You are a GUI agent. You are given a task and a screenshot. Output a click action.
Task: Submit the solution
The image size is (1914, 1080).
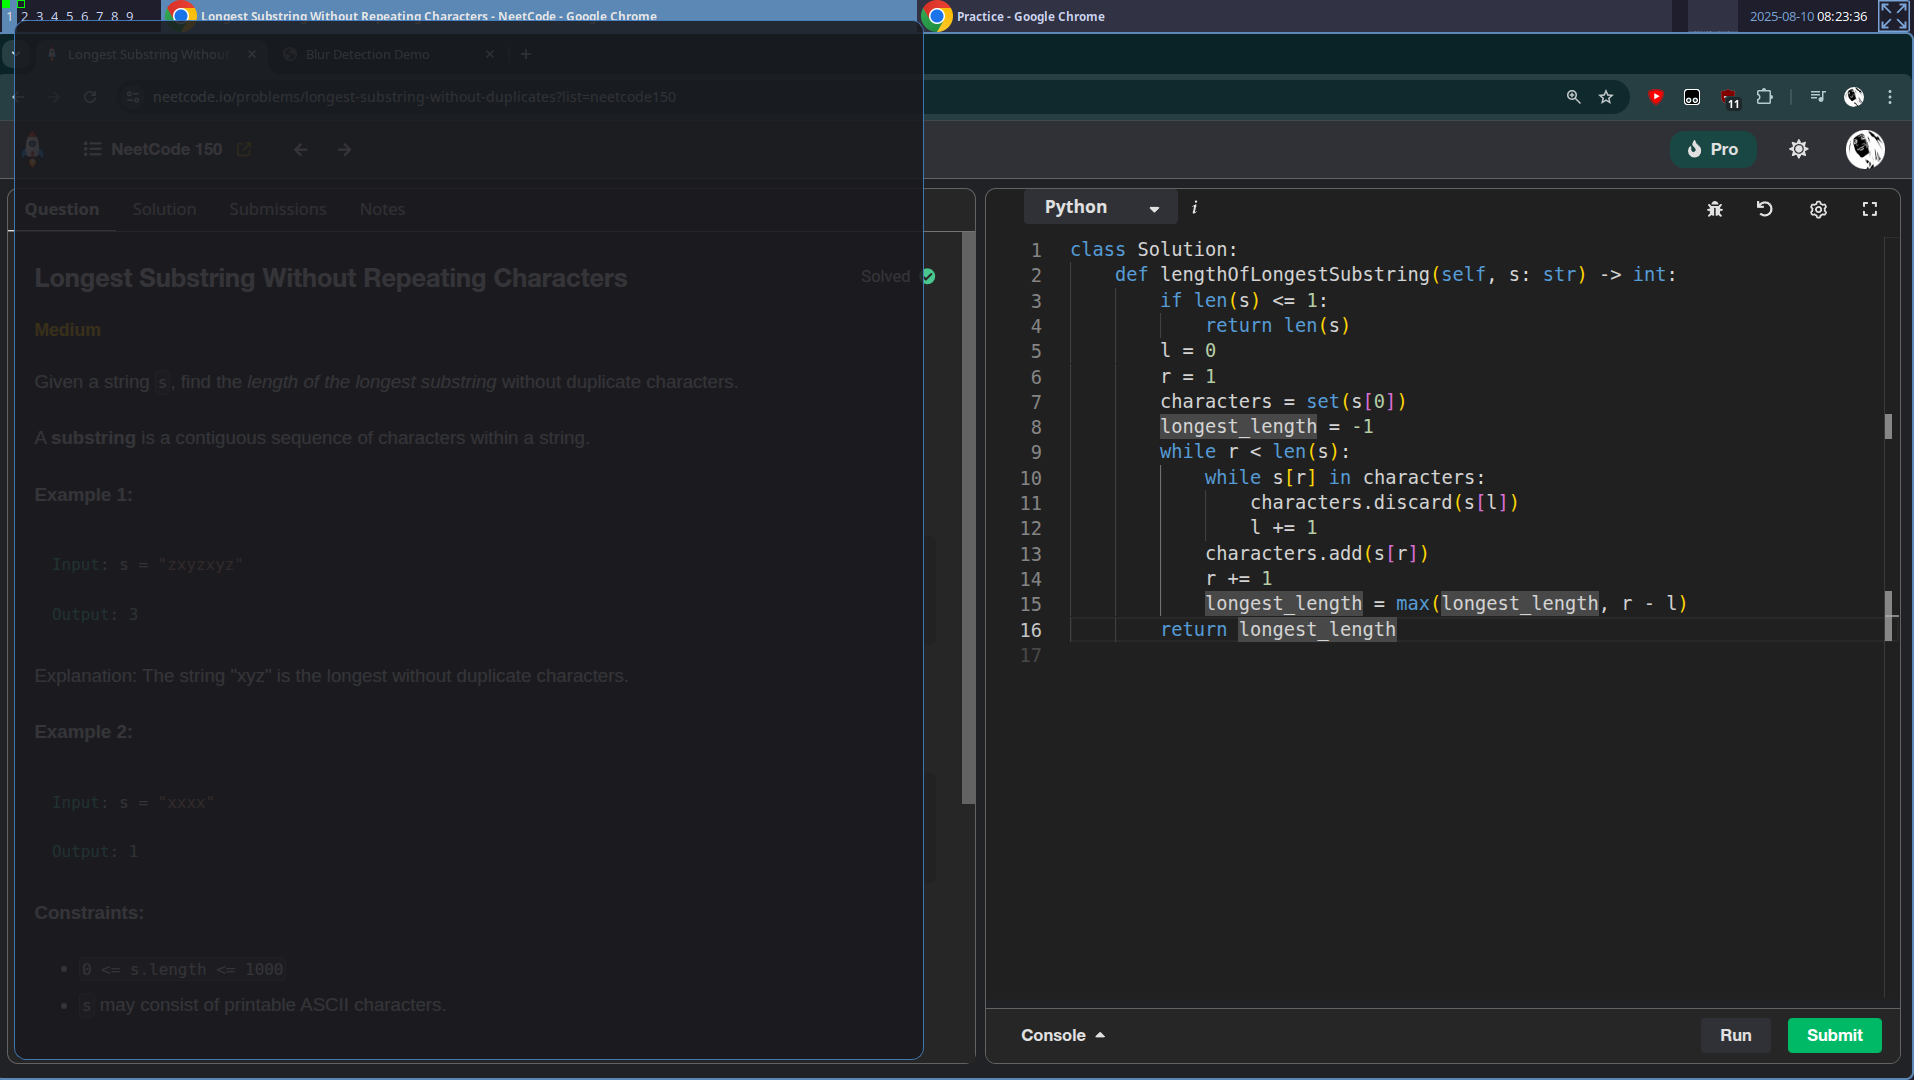tap(1834, 1035)
